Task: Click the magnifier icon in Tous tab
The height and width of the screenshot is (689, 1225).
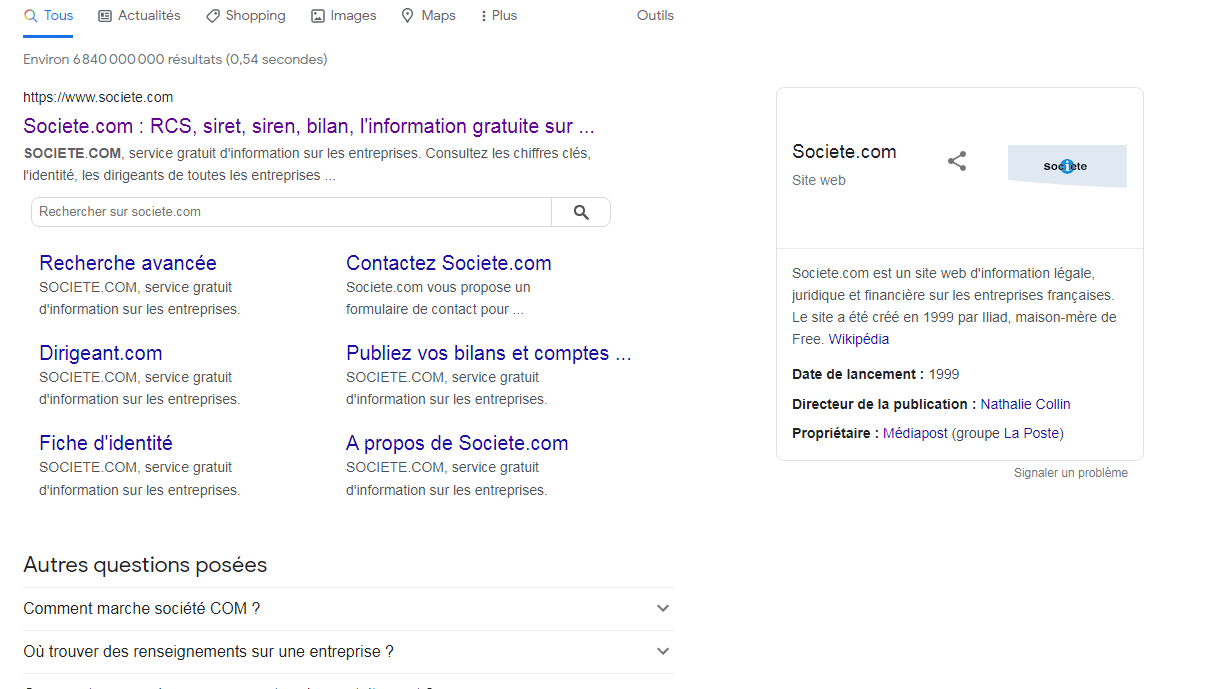Action: pyautogui.click(x=31, y=16)
